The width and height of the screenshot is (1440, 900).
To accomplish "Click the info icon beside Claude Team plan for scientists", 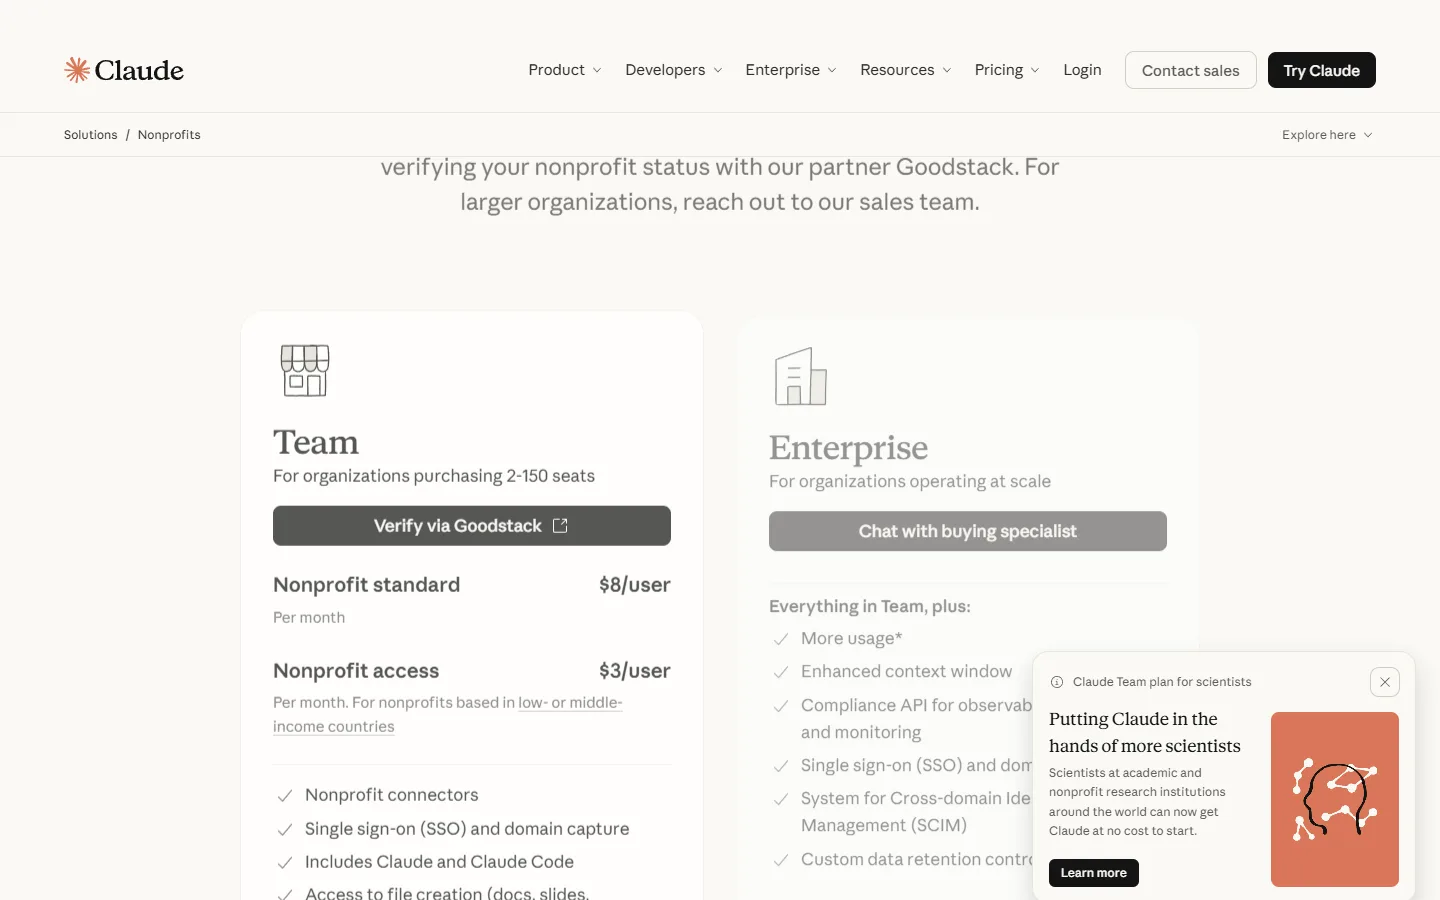I will pyautogui.click(x=1057, y=682).
